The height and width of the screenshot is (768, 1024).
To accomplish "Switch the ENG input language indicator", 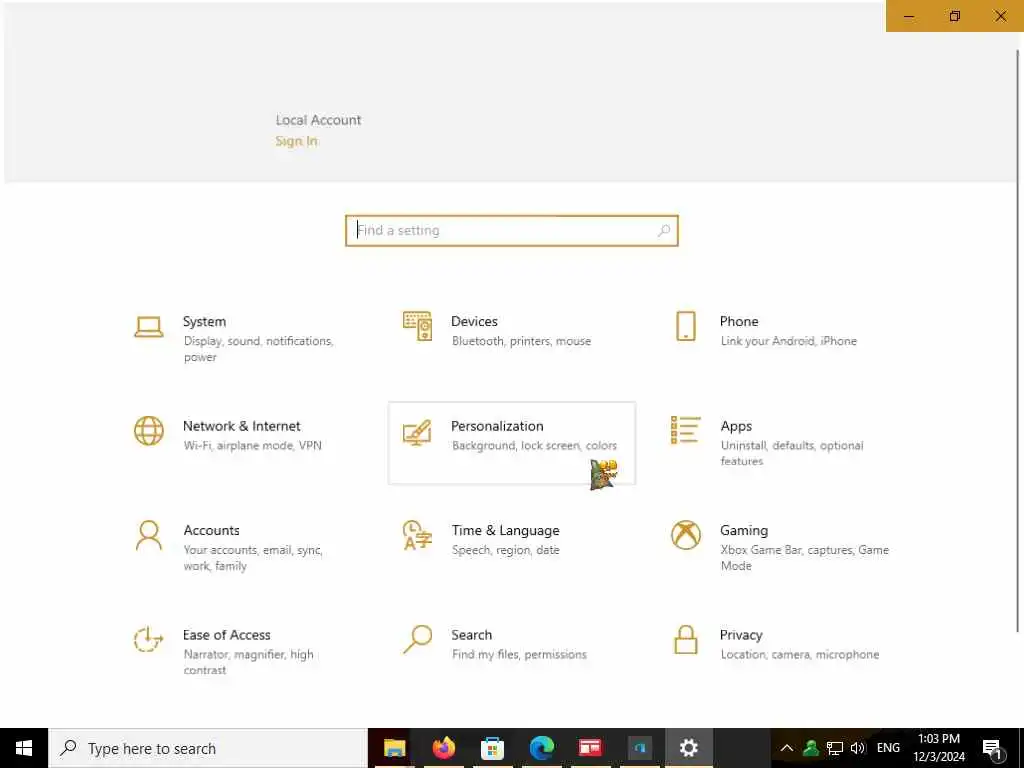I will (x=888, y=748).
